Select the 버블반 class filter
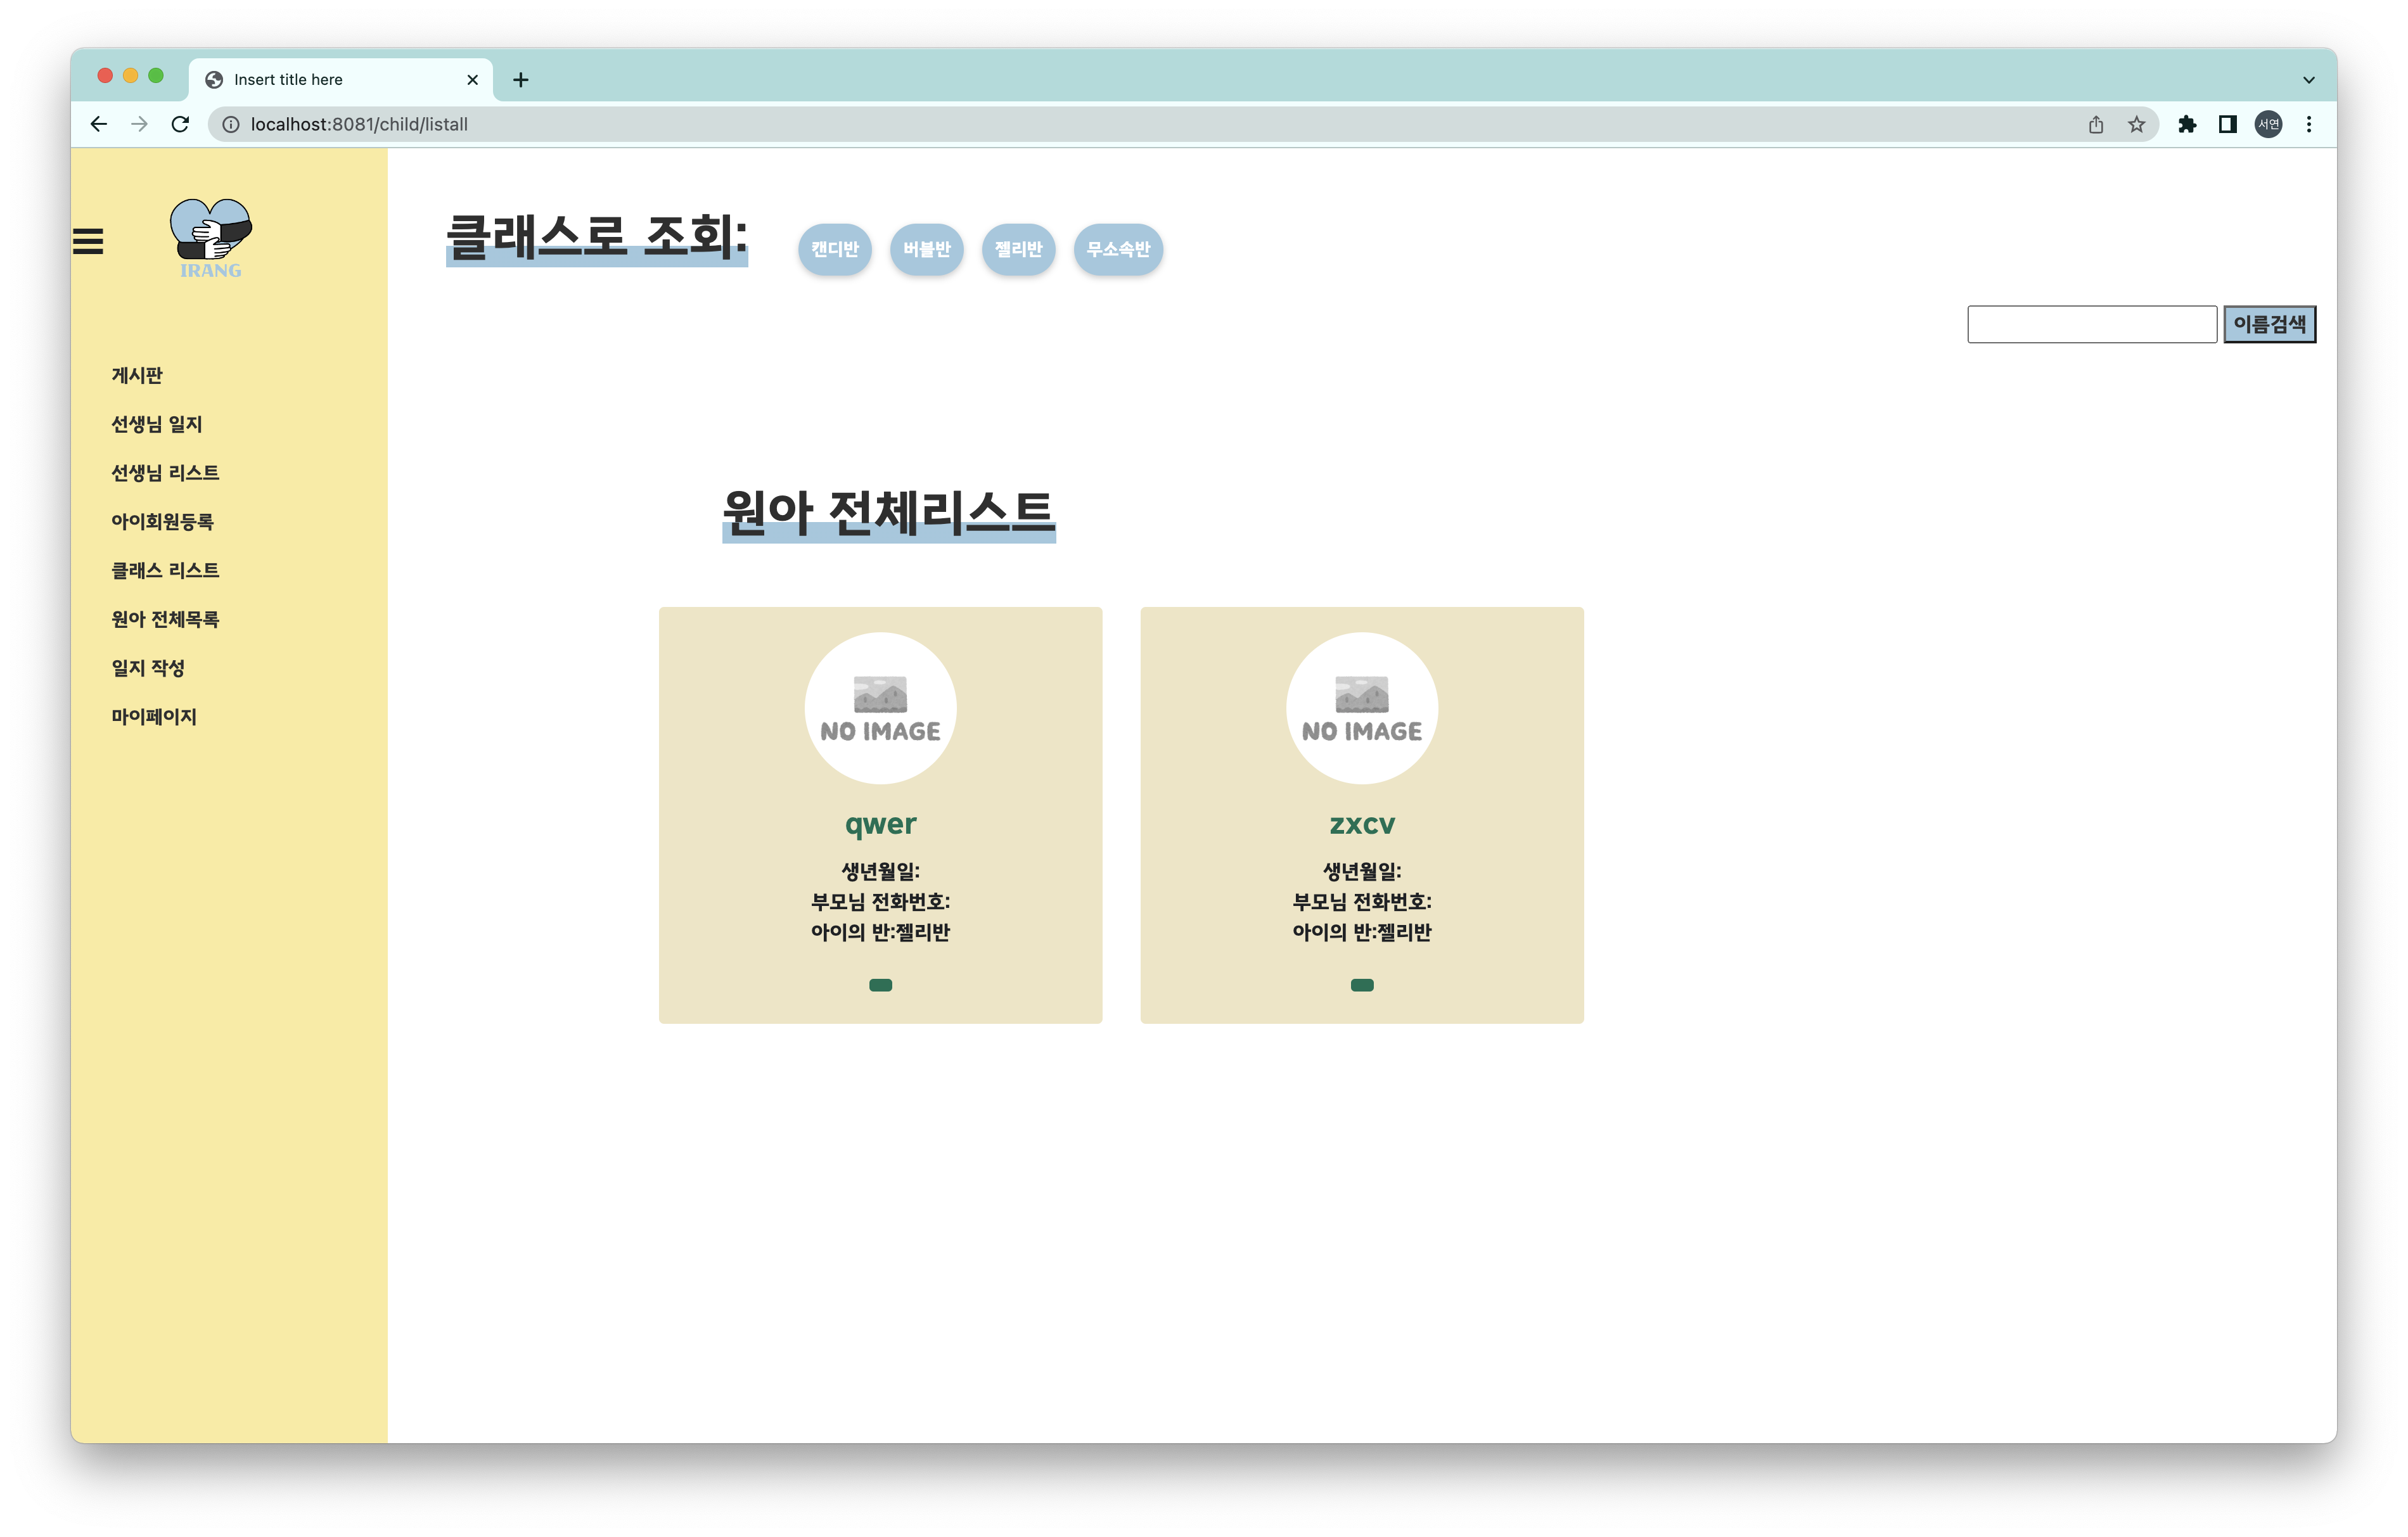This screenshot has height=1537, width=2408. click(926, 250)
